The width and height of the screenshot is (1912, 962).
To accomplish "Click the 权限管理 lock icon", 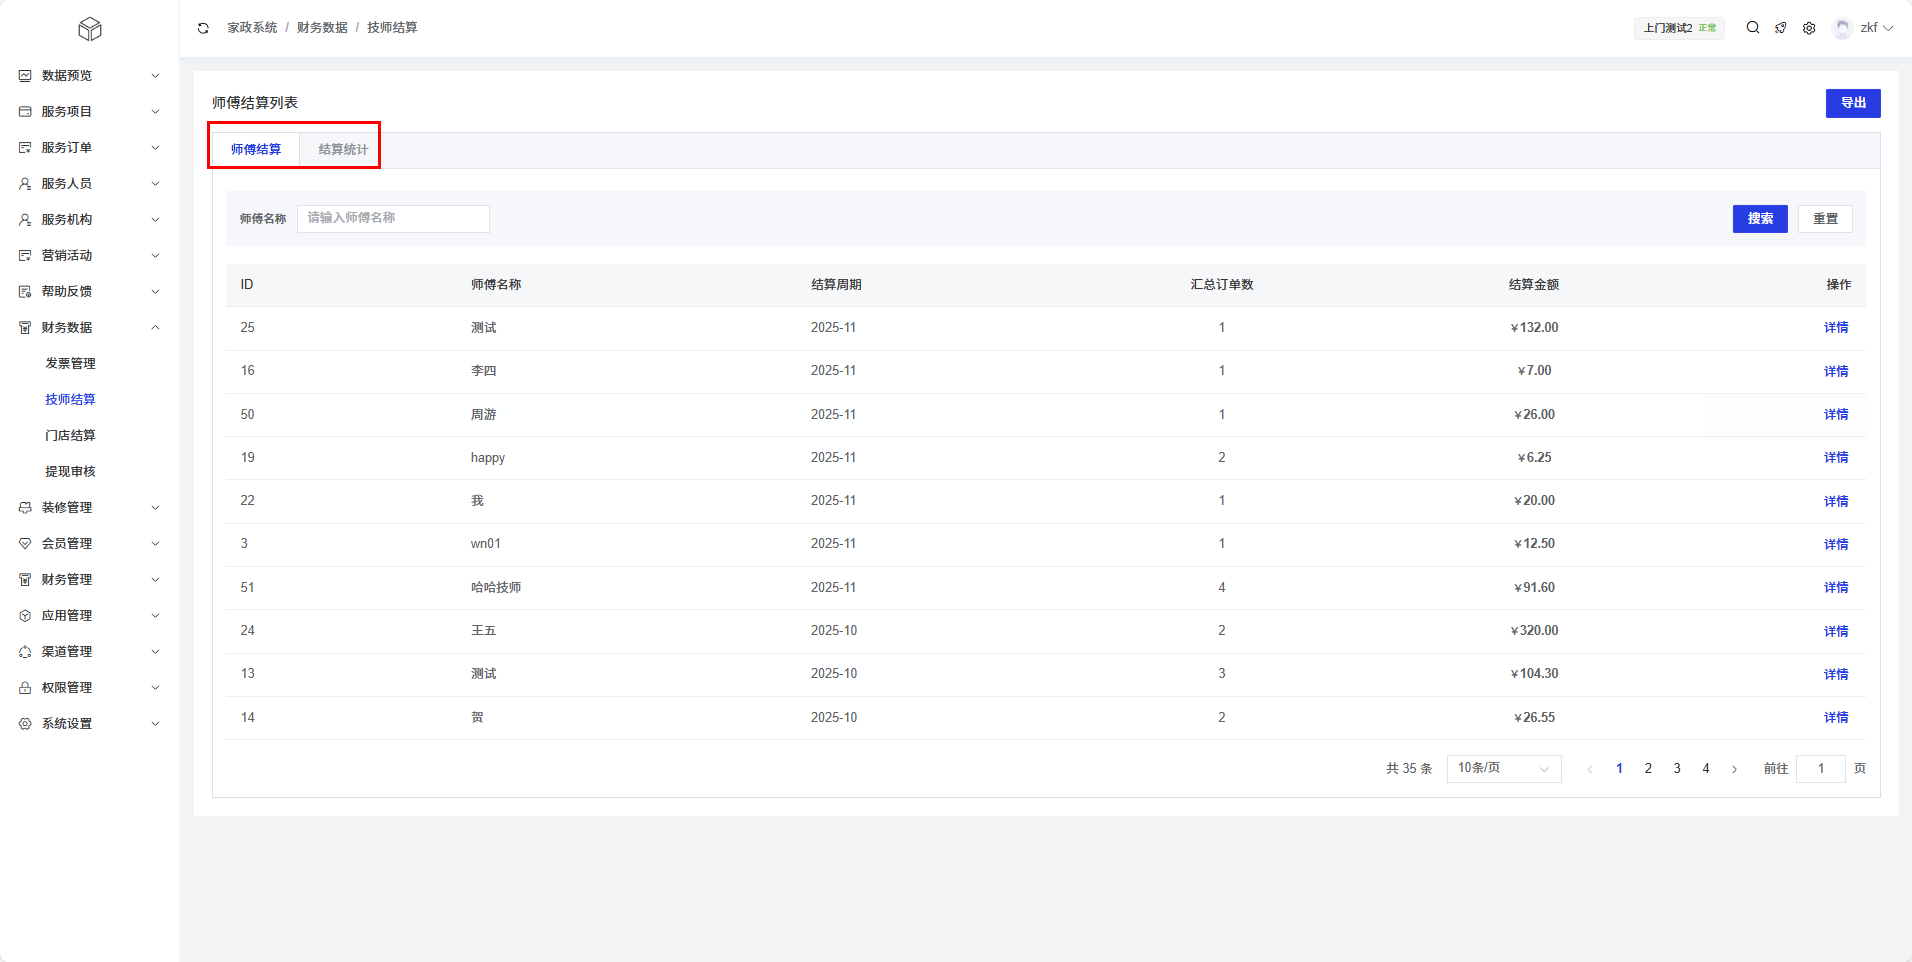I will (x=25, y=688).
